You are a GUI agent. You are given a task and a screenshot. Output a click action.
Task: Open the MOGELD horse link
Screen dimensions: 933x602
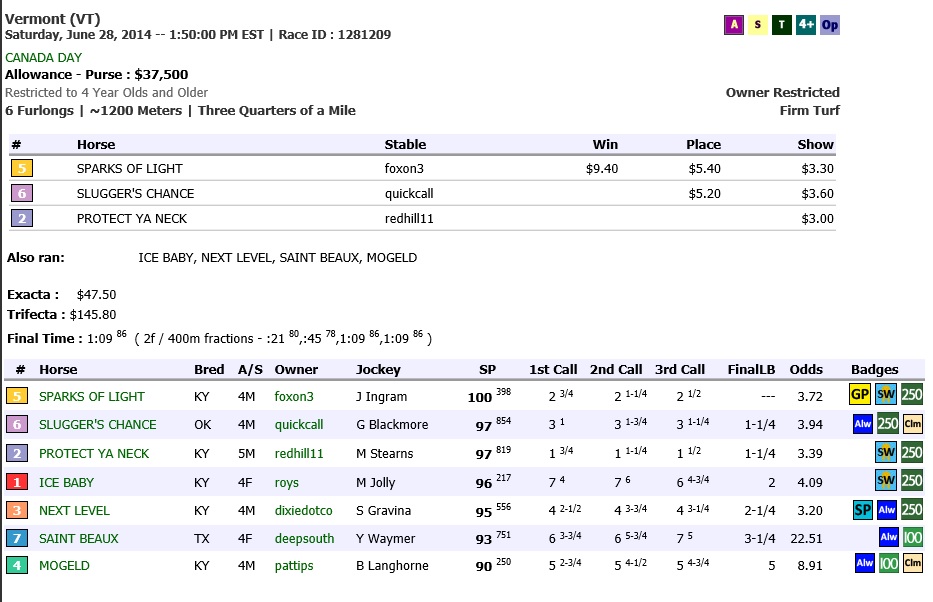click(64, 566)
